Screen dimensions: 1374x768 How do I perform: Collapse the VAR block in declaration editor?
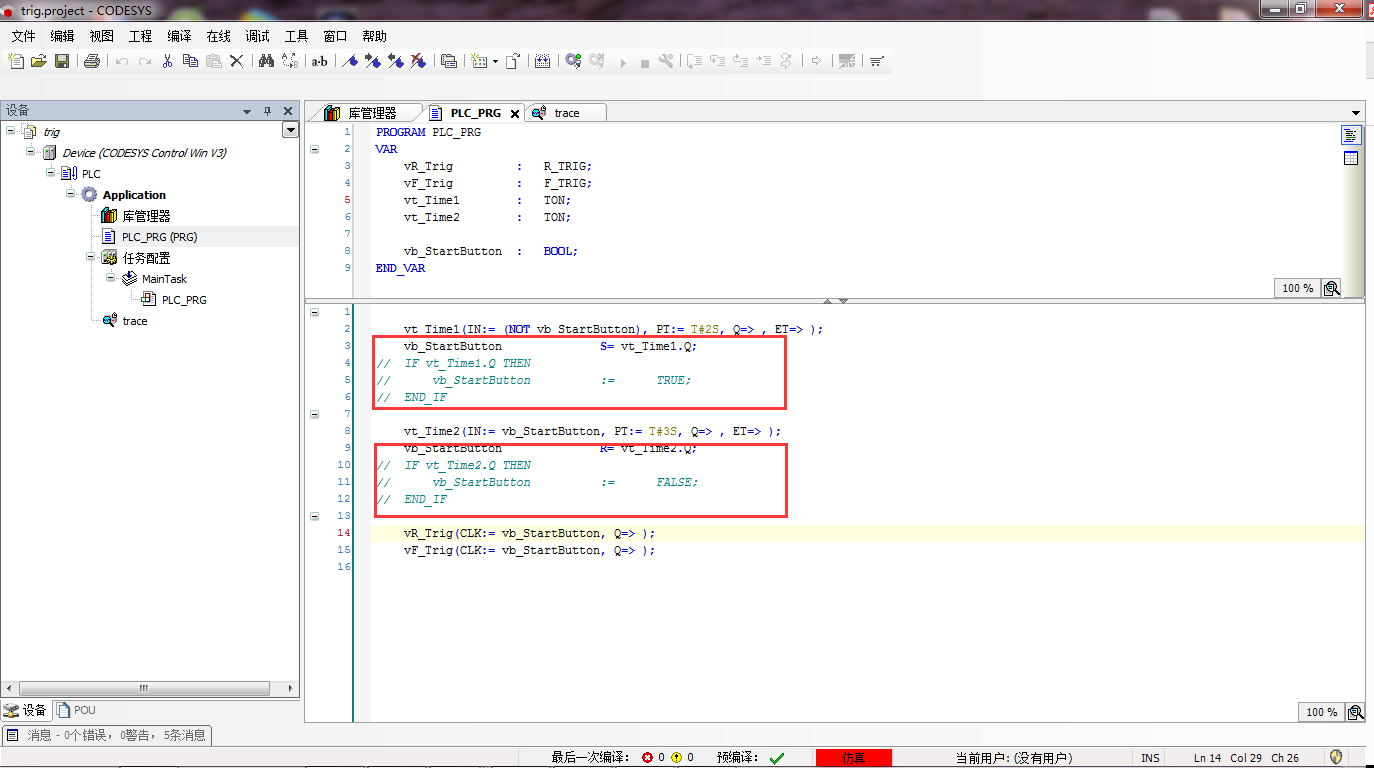click(x=314, y=149)
